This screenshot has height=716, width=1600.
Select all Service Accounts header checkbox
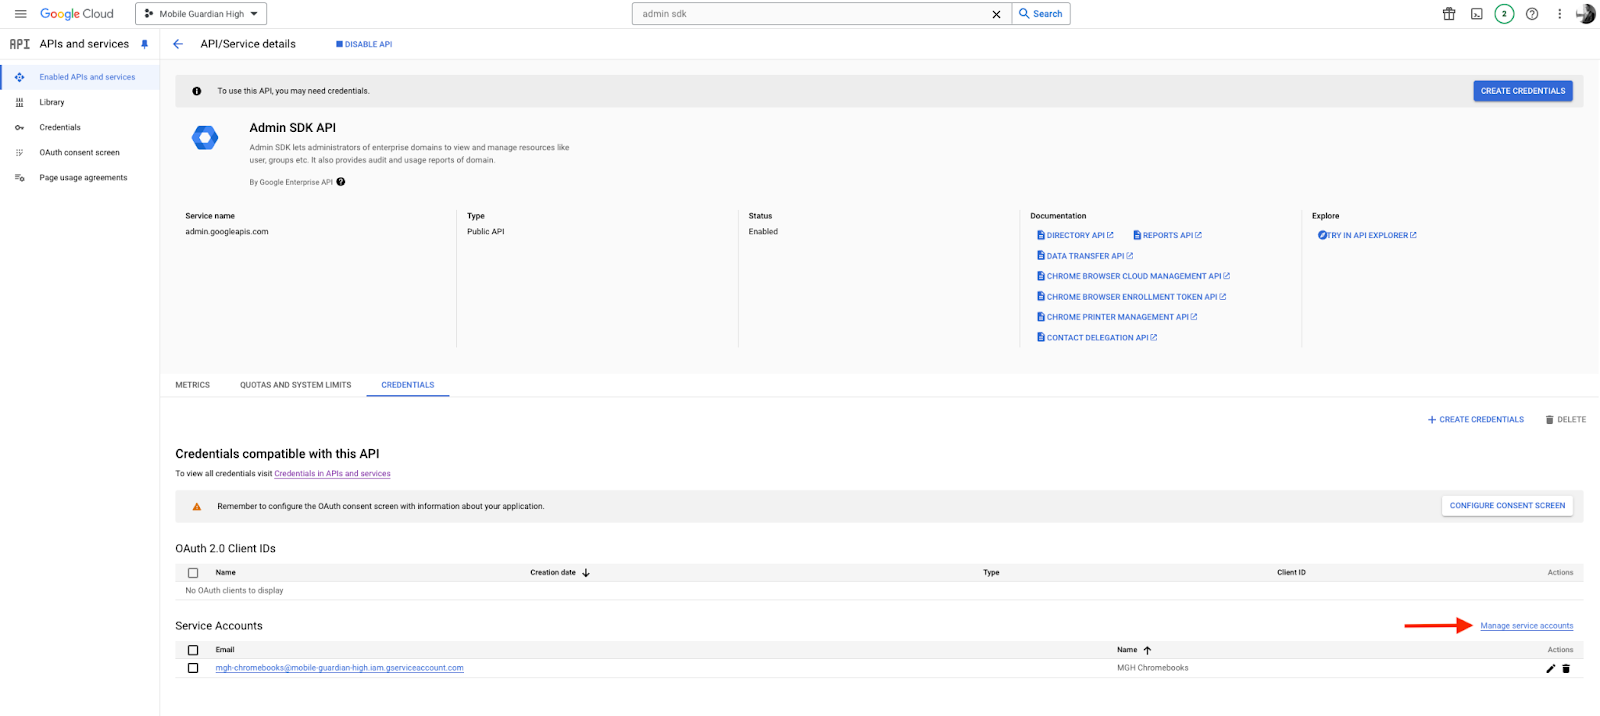pos(193,650)
